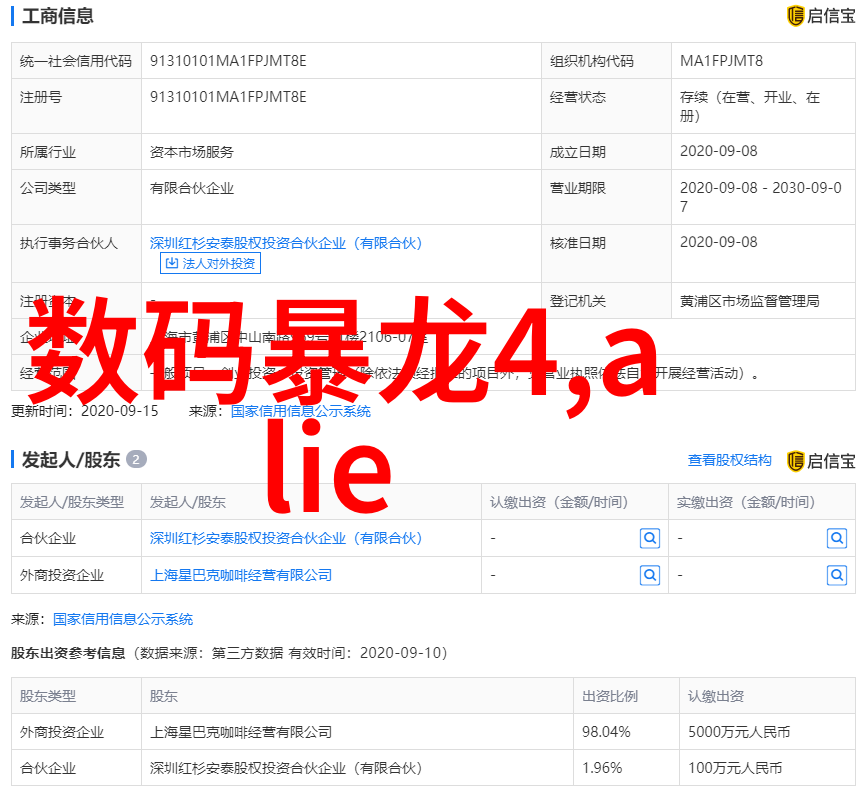This screenshot has width=867, height=790.
Task: Open the 查看股权结构 link
Action: [729, 460]
